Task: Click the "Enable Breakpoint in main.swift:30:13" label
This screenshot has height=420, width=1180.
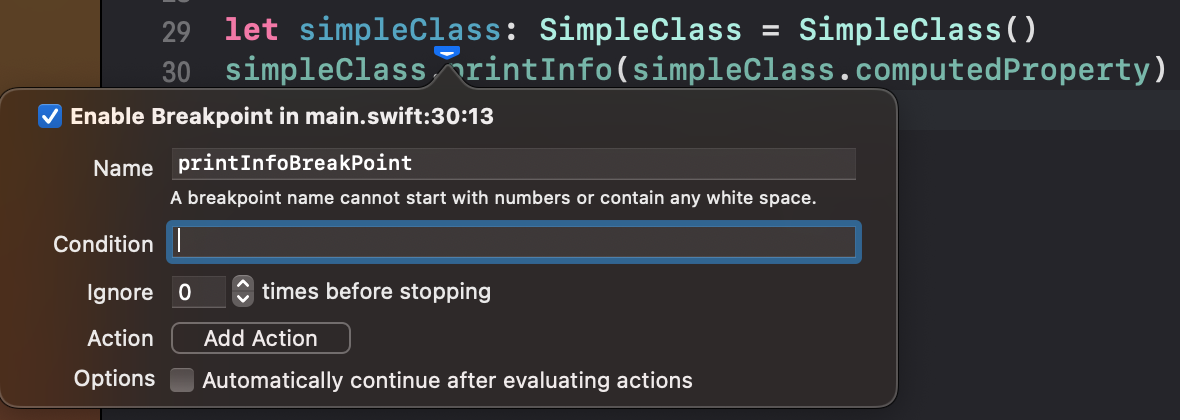Action: click(x=281, y=117)
